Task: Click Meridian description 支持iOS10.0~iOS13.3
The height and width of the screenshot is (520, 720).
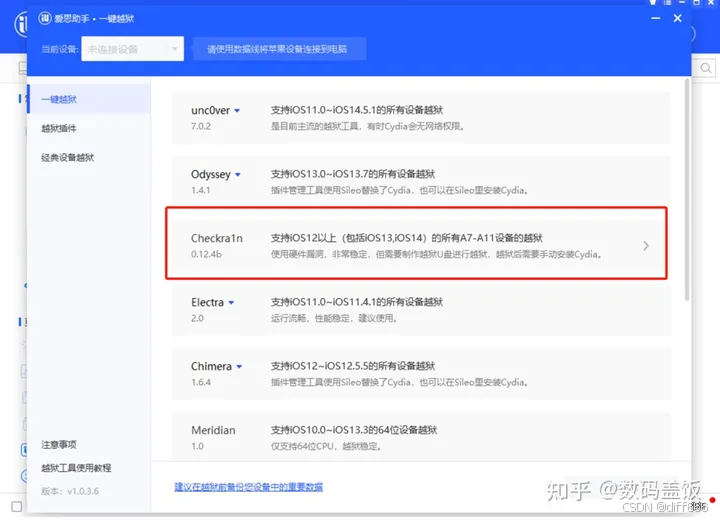Action: click(x=354, y=430)
